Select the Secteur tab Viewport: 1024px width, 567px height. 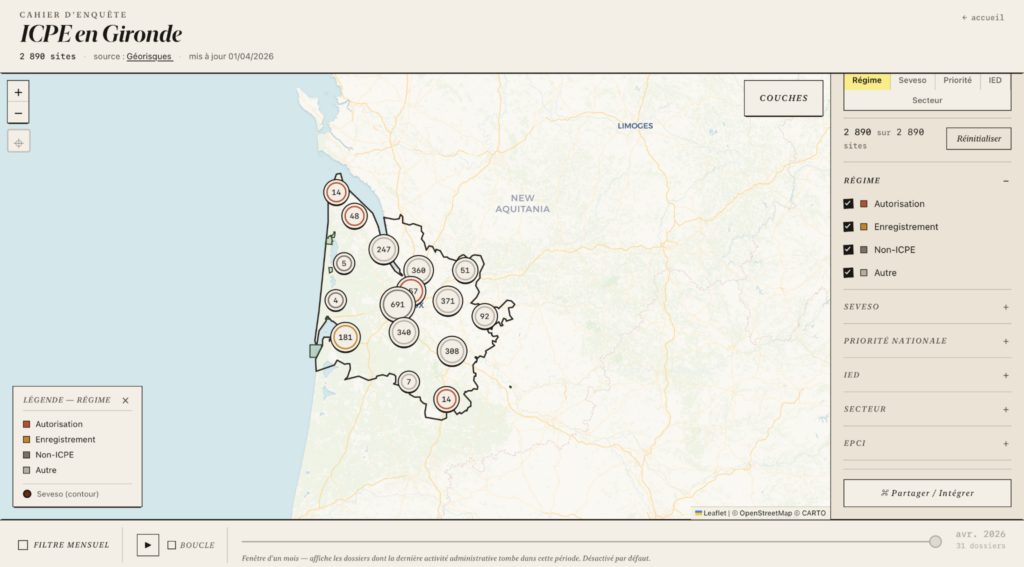pyautogui.click(x=927, y=100)
